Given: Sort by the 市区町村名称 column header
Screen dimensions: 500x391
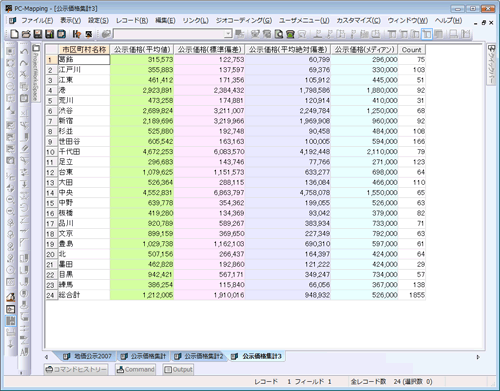Looking at the screenshot, I should pyautogui.click(x=84, y=50).
